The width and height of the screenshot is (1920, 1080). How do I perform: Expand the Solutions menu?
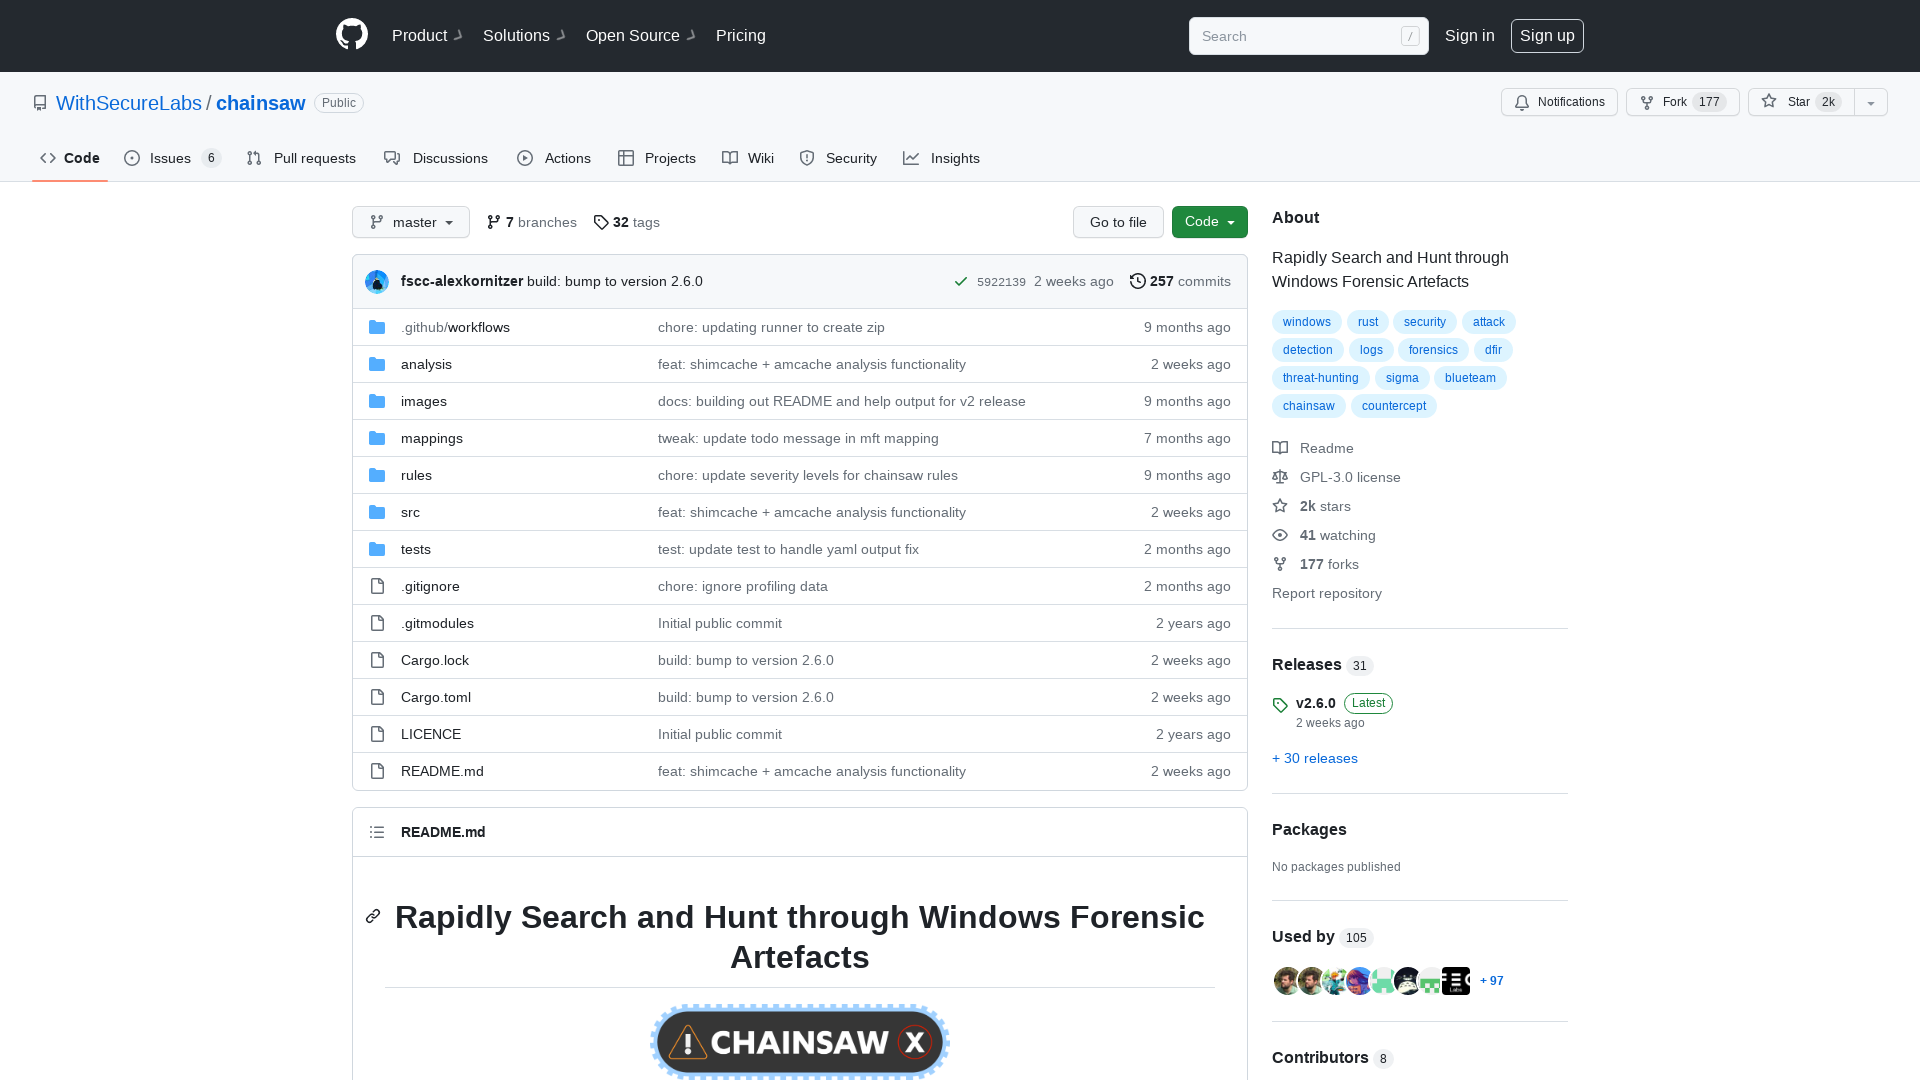(x=524, y=35)
